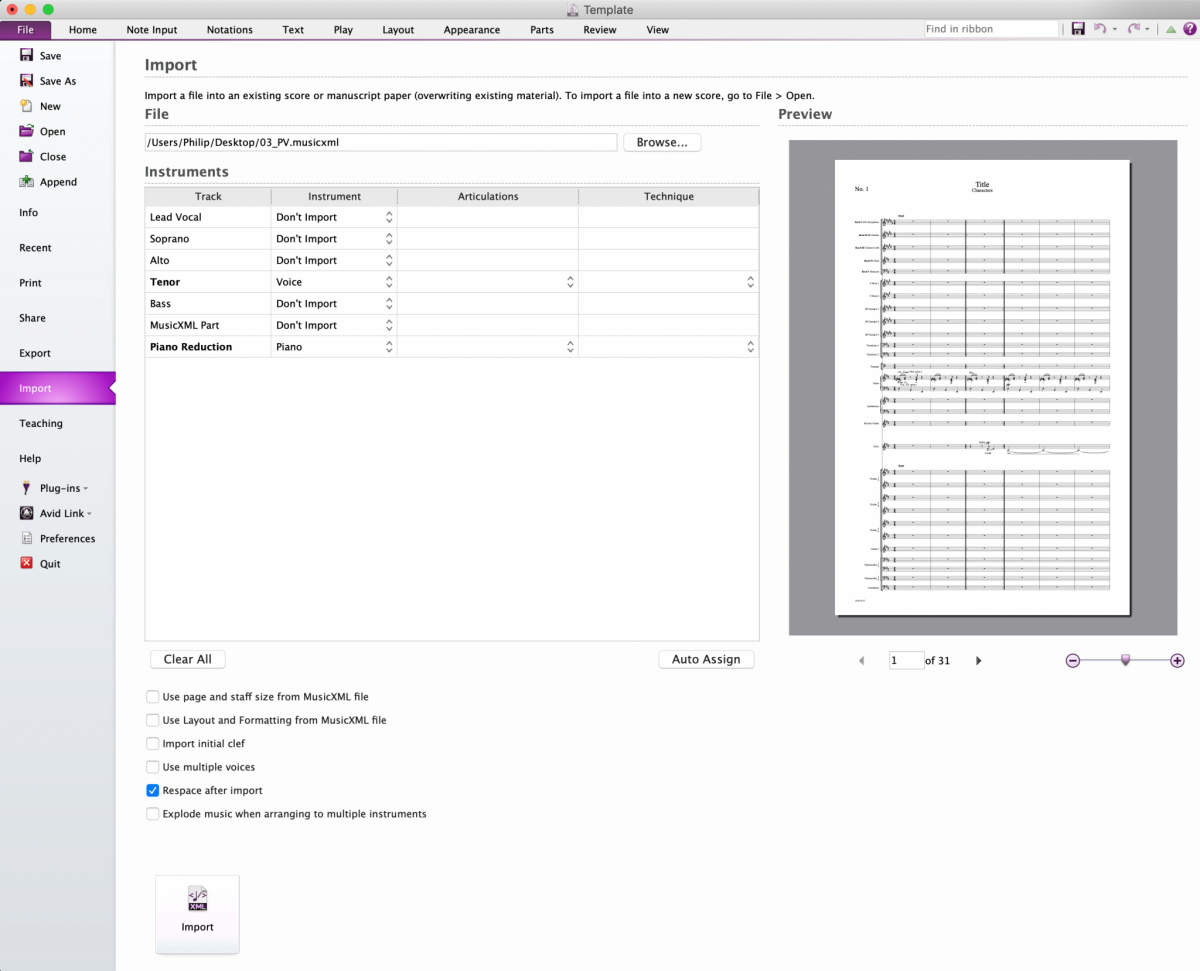Image resolution: width=1200 pixels, height=971 pixels.
Task: Open Tenor technique dropdown
Action: pos(750,282)
